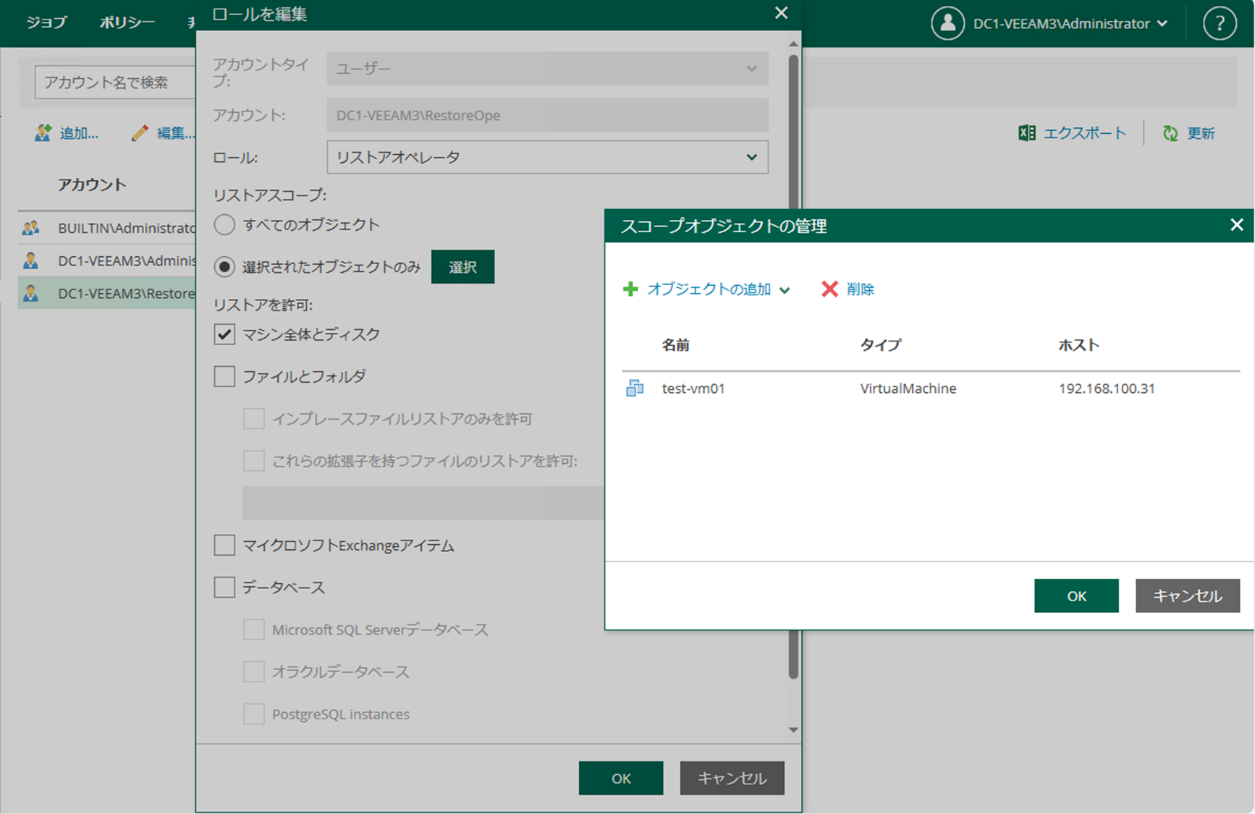The height and width of the screenshot is (814, 1255).
Task: Click the エクスポート link
Action: 1085,133
